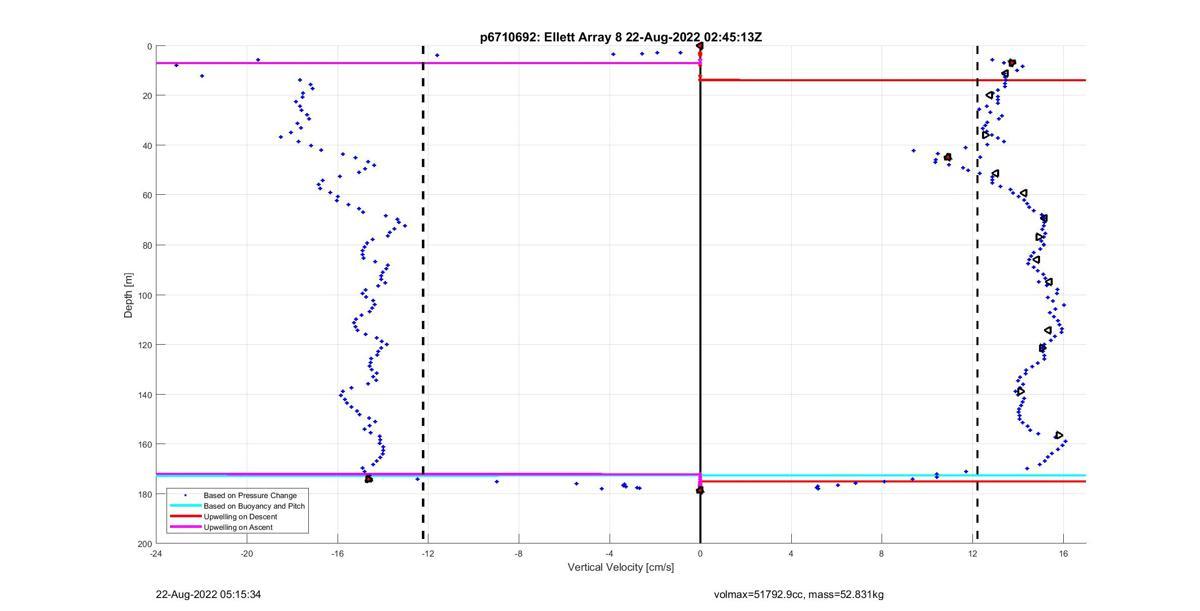
Task: Click the plot title "p6710692: Ellett Array 8"
Action: coord(551,37)
